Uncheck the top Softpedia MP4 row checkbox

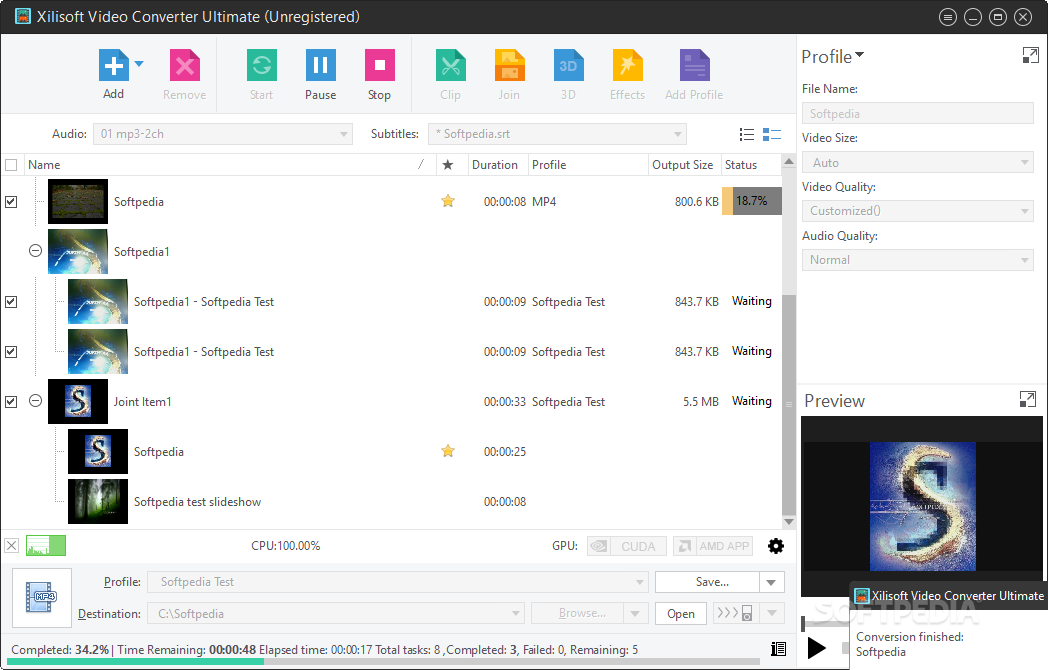[11, 201]
